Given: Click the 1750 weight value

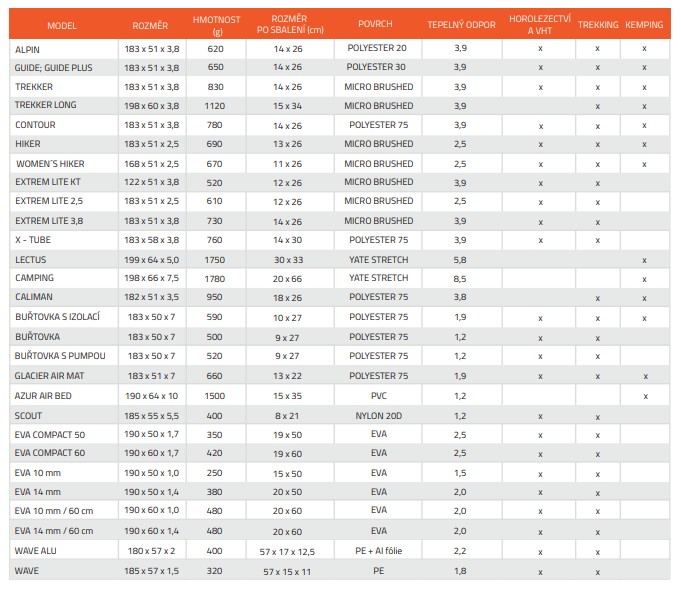Looking at the screenshot, I should tap(215, 260).
